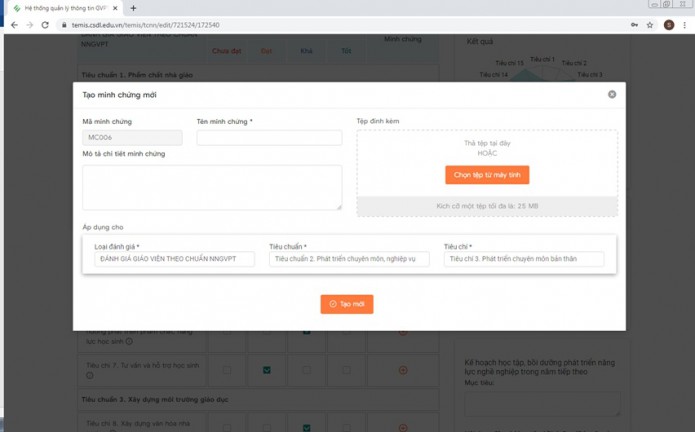Open the Tiêu chuẩn dropdown
Viewport: 695px width, 432px height.
[349, 259]
